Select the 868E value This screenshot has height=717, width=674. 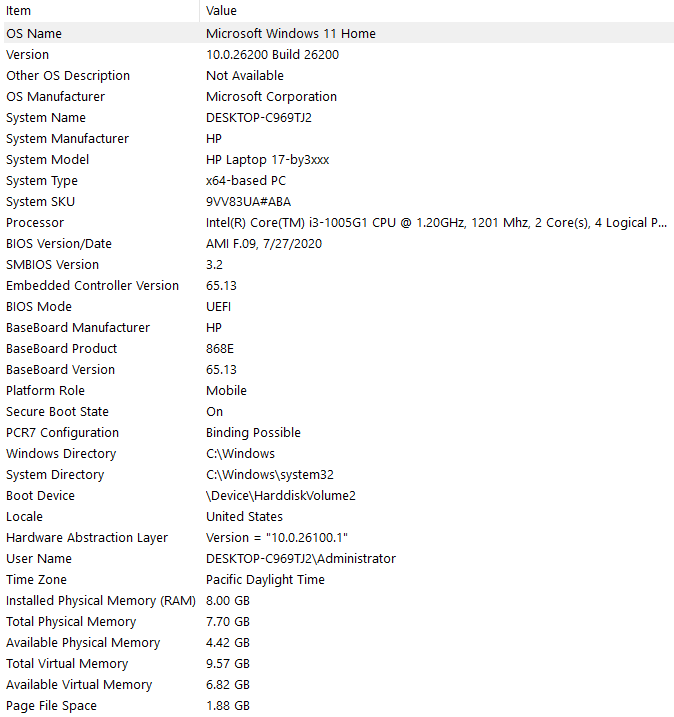click(220, 349)
